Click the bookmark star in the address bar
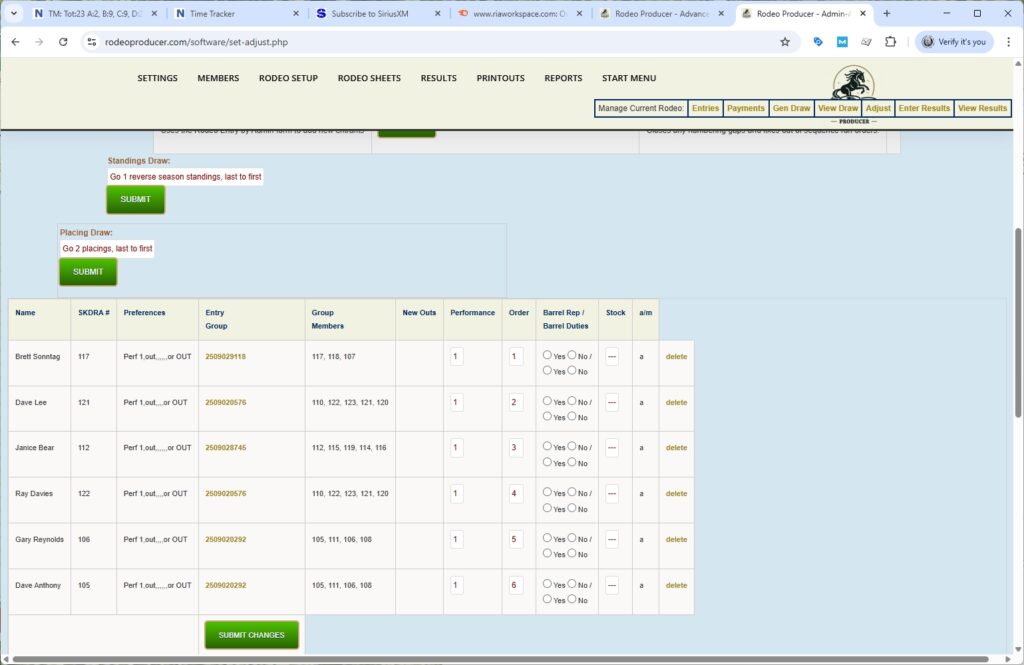This screenshot has width=1024, height=665. (x=786, y=43)
